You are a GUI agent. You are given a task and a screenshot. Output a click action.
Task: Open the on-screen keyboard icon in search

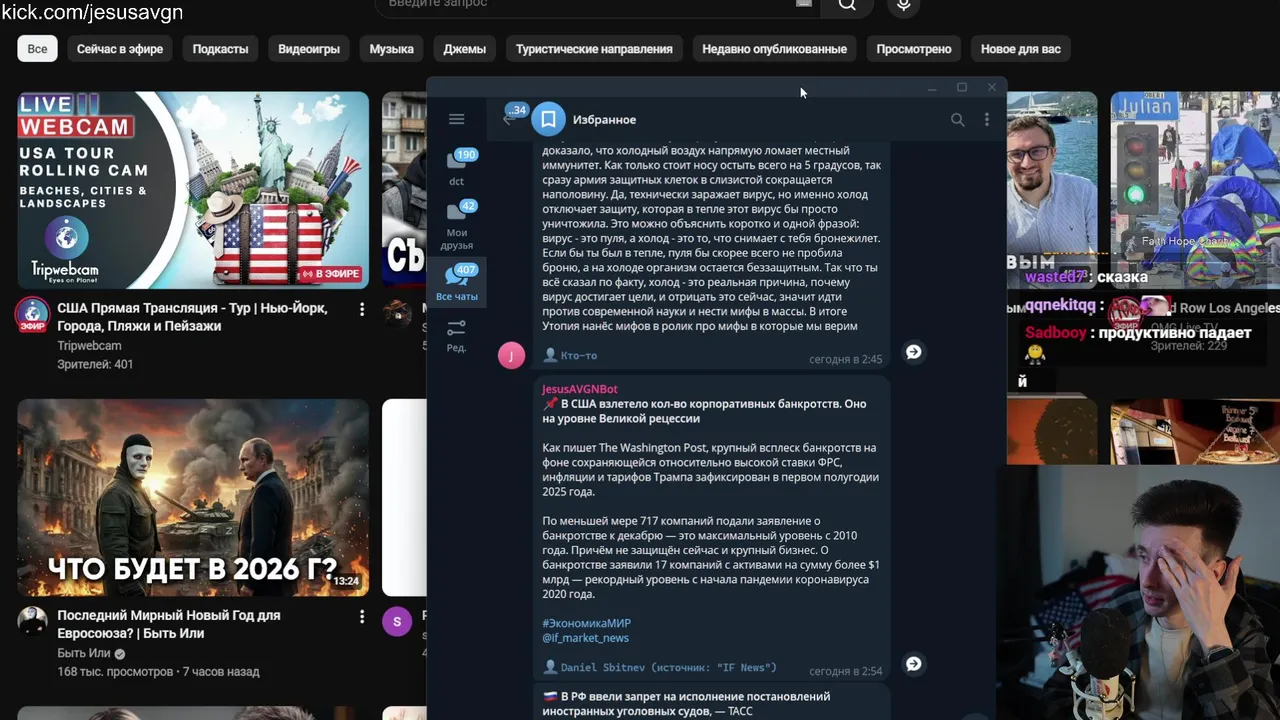tap(804, 4)
